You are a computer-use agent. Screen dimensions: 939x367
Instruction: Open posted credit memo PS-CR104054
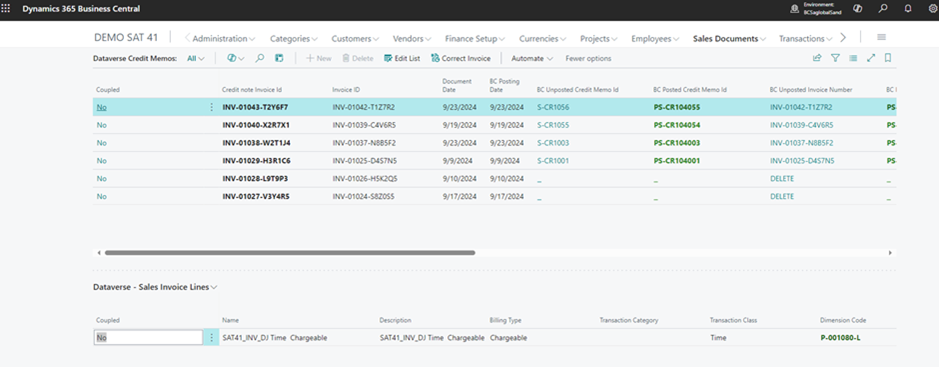677,125
